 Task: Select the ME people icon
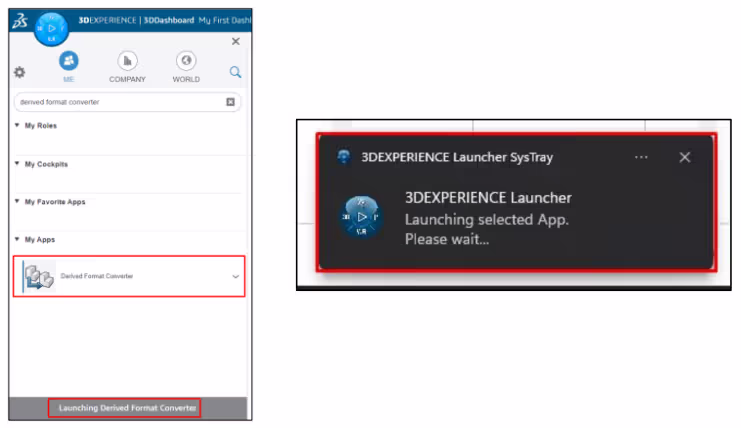[69, 61]
